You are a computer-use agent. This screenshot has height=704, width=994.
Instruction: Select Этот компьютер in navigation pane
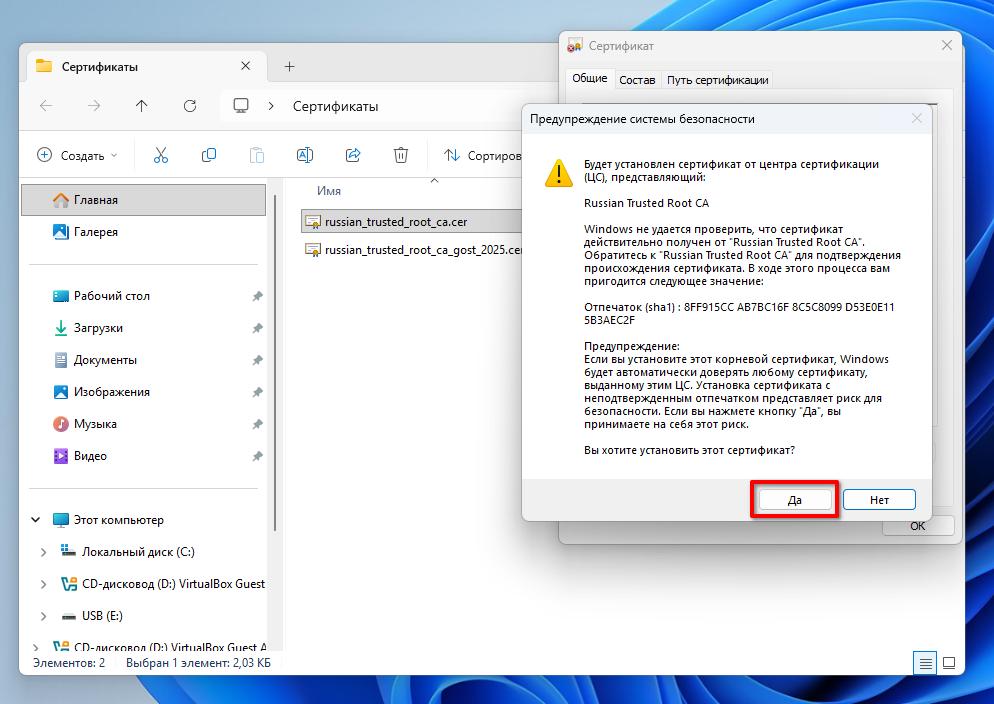point(119,520)
